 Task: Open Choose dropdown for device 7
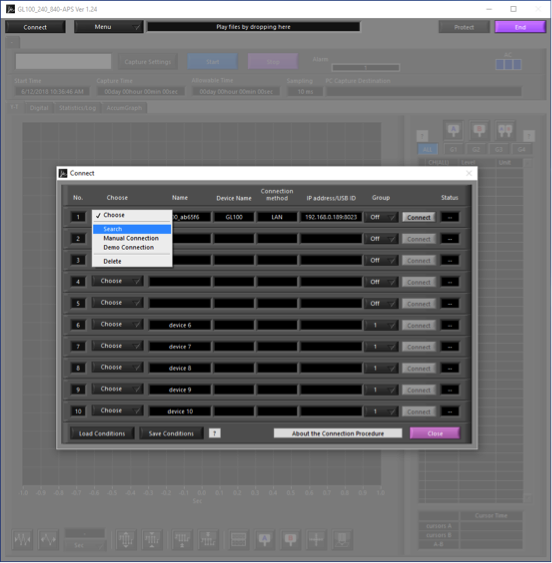coord(117,346)
